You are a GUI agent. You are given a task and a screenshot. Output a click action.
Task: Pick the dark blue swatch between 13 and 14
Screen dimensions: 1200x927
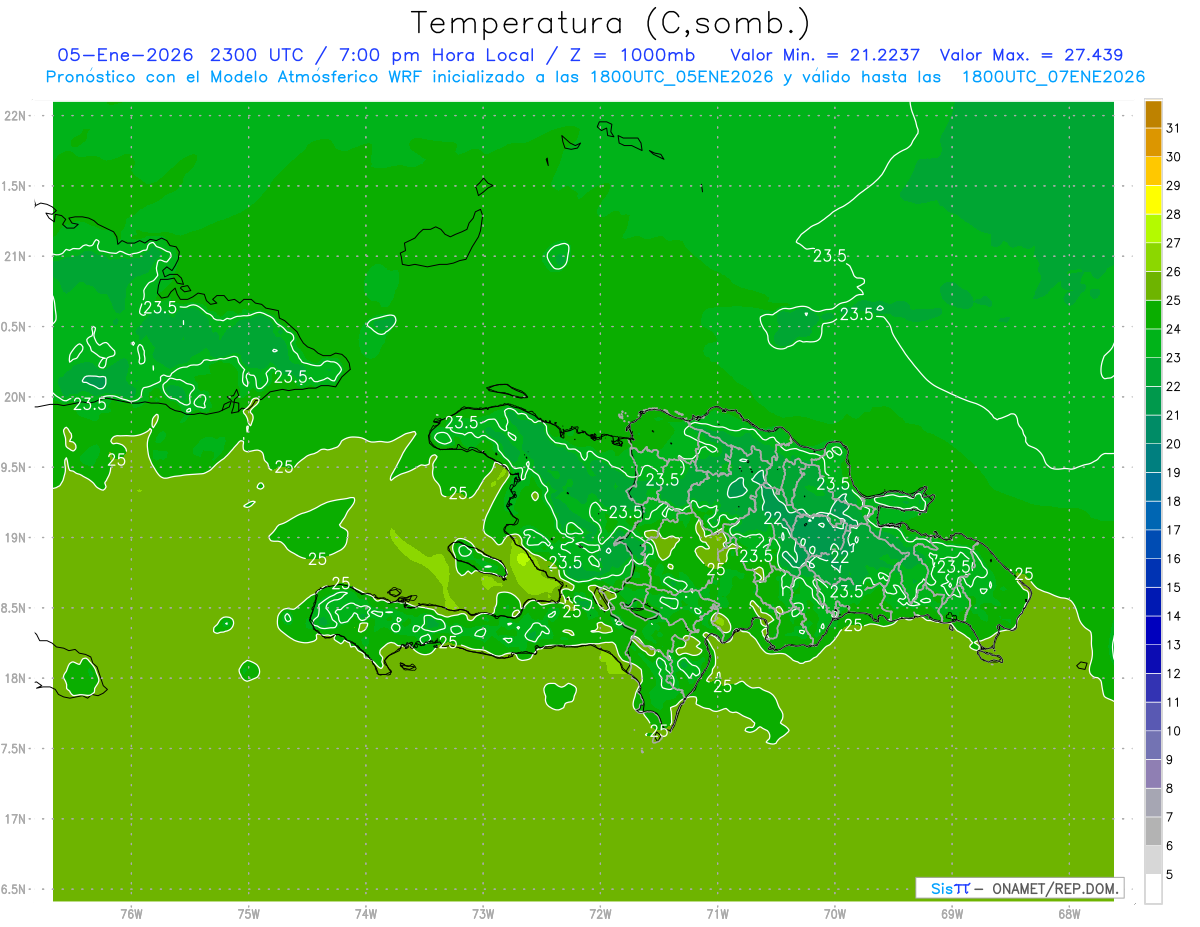(x=1153, y=630)
